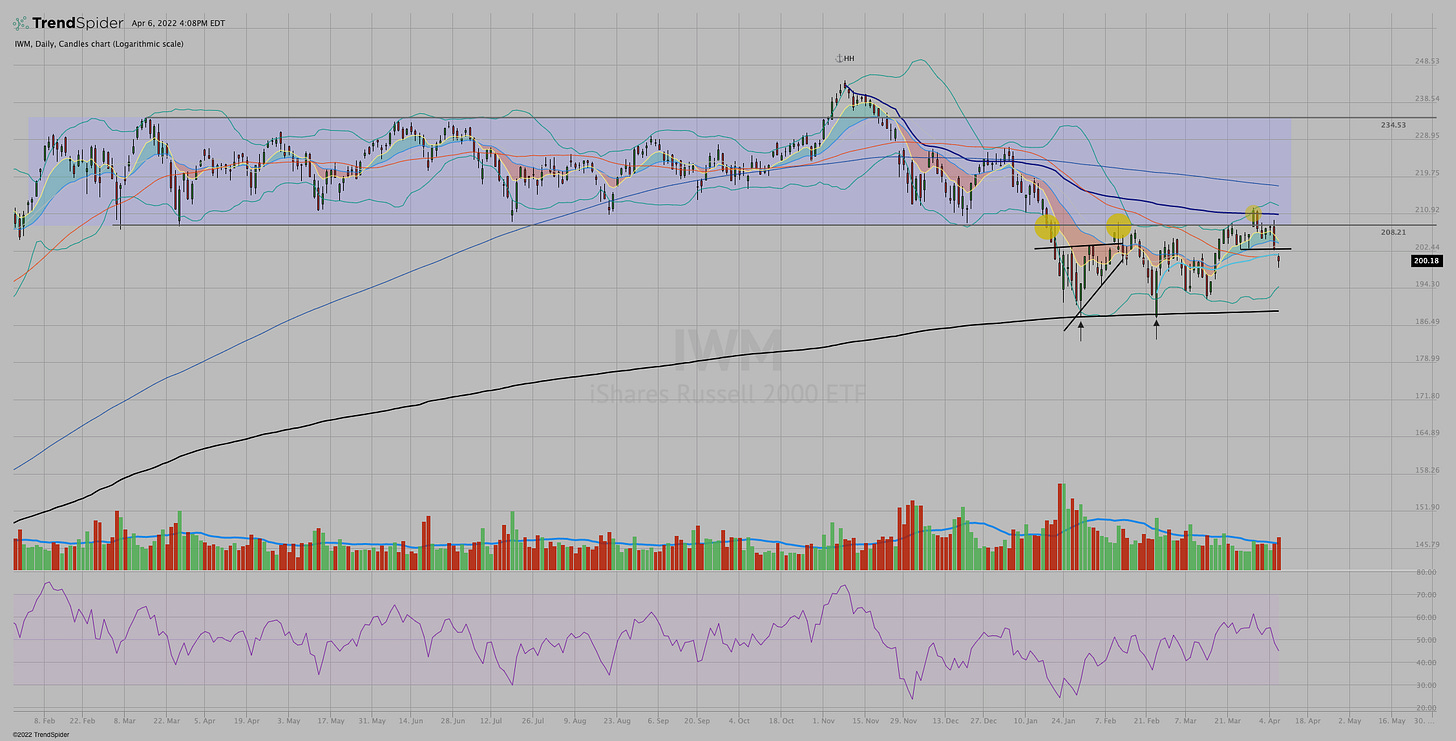Click the anchor HH marker above the November peak
Image resolution: width=1456 pixels, height=741 pixels.
click(846, 60)
